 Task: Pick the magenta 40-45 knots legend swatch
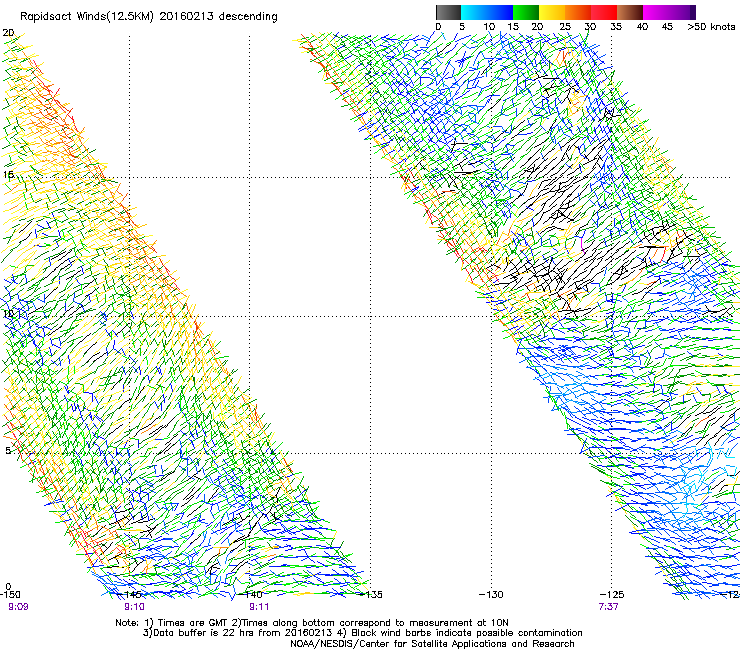click(x=656, y=12)
